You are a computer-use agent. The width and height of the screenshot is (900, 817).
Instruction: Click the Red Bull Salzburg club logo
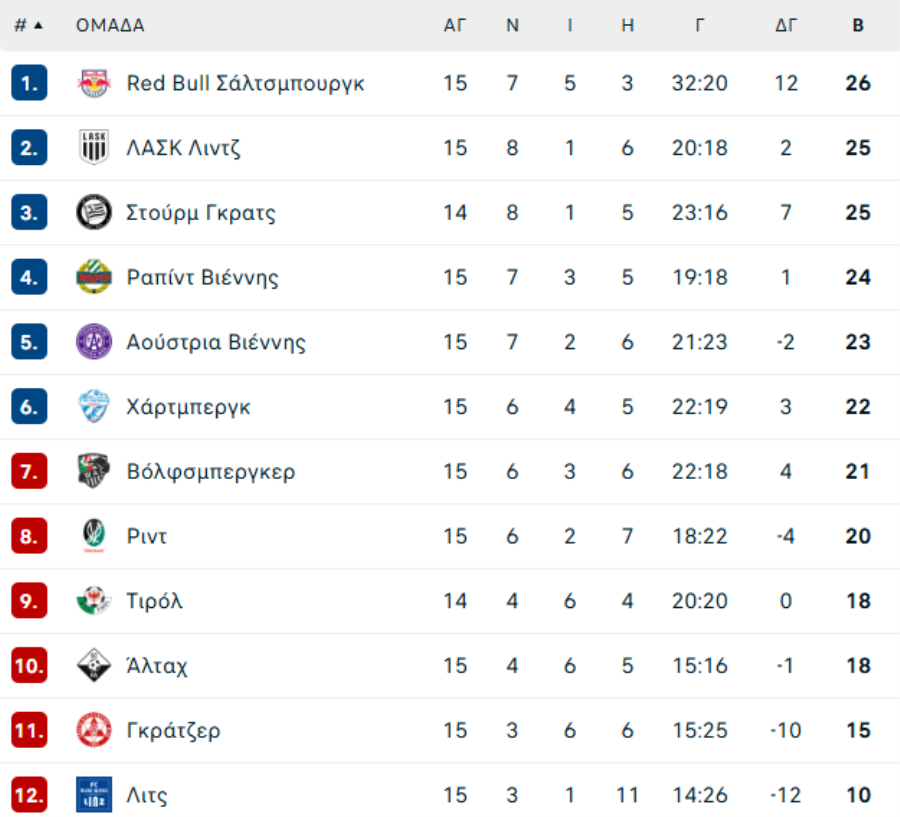click(x=94, y=83)
